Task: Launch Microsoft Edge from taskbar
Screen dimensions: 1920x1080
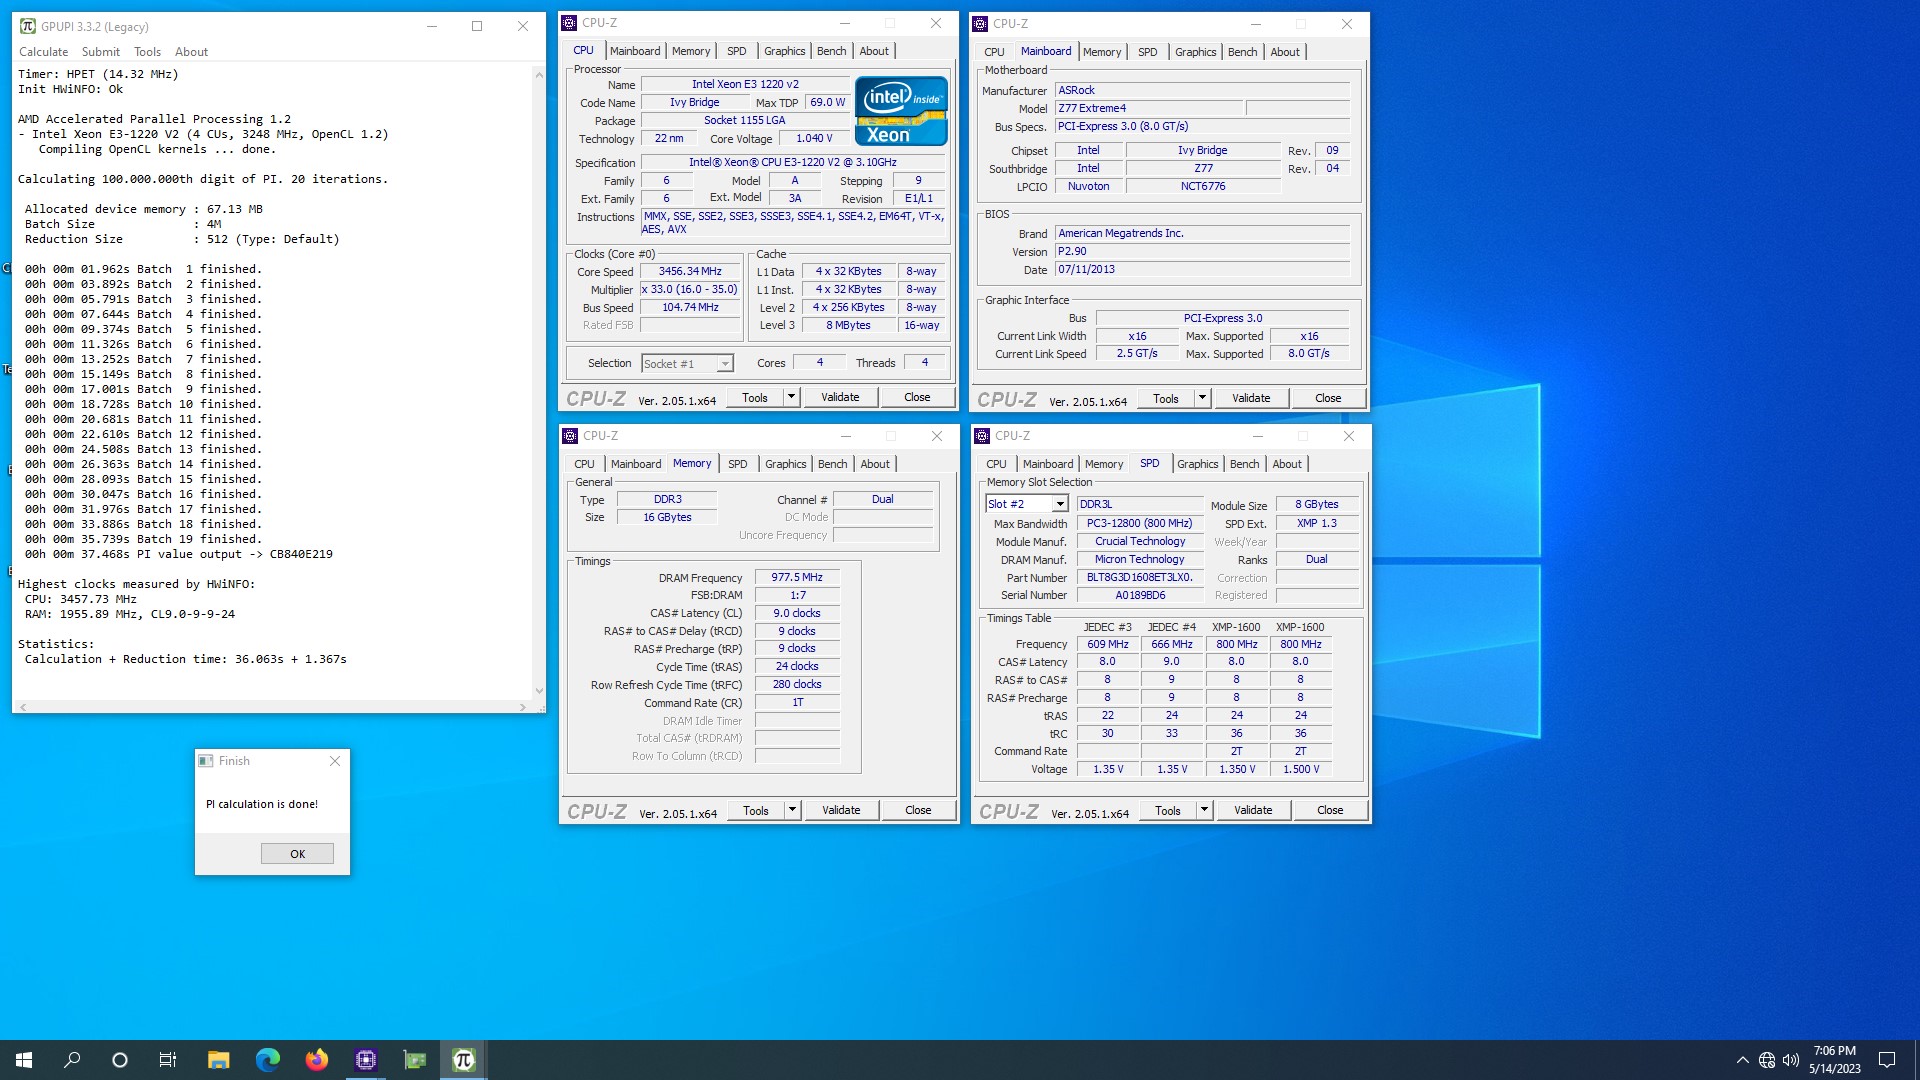Action: [267, 1060]
